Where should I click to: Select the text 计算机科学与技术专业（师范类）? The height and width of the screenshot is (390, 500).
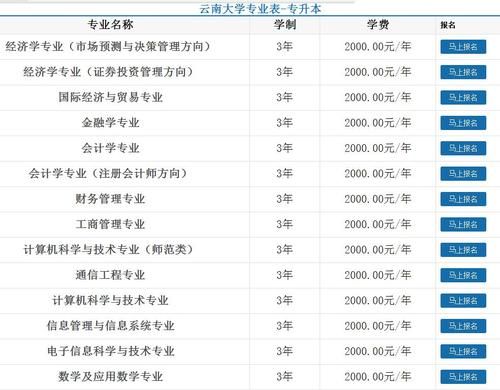108,250
